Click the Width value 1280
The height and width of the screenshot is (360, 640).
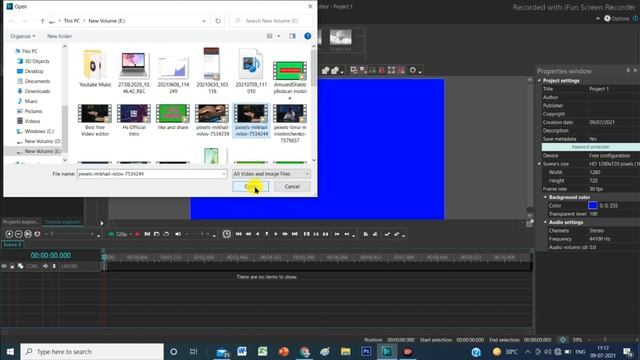[594, 172]
